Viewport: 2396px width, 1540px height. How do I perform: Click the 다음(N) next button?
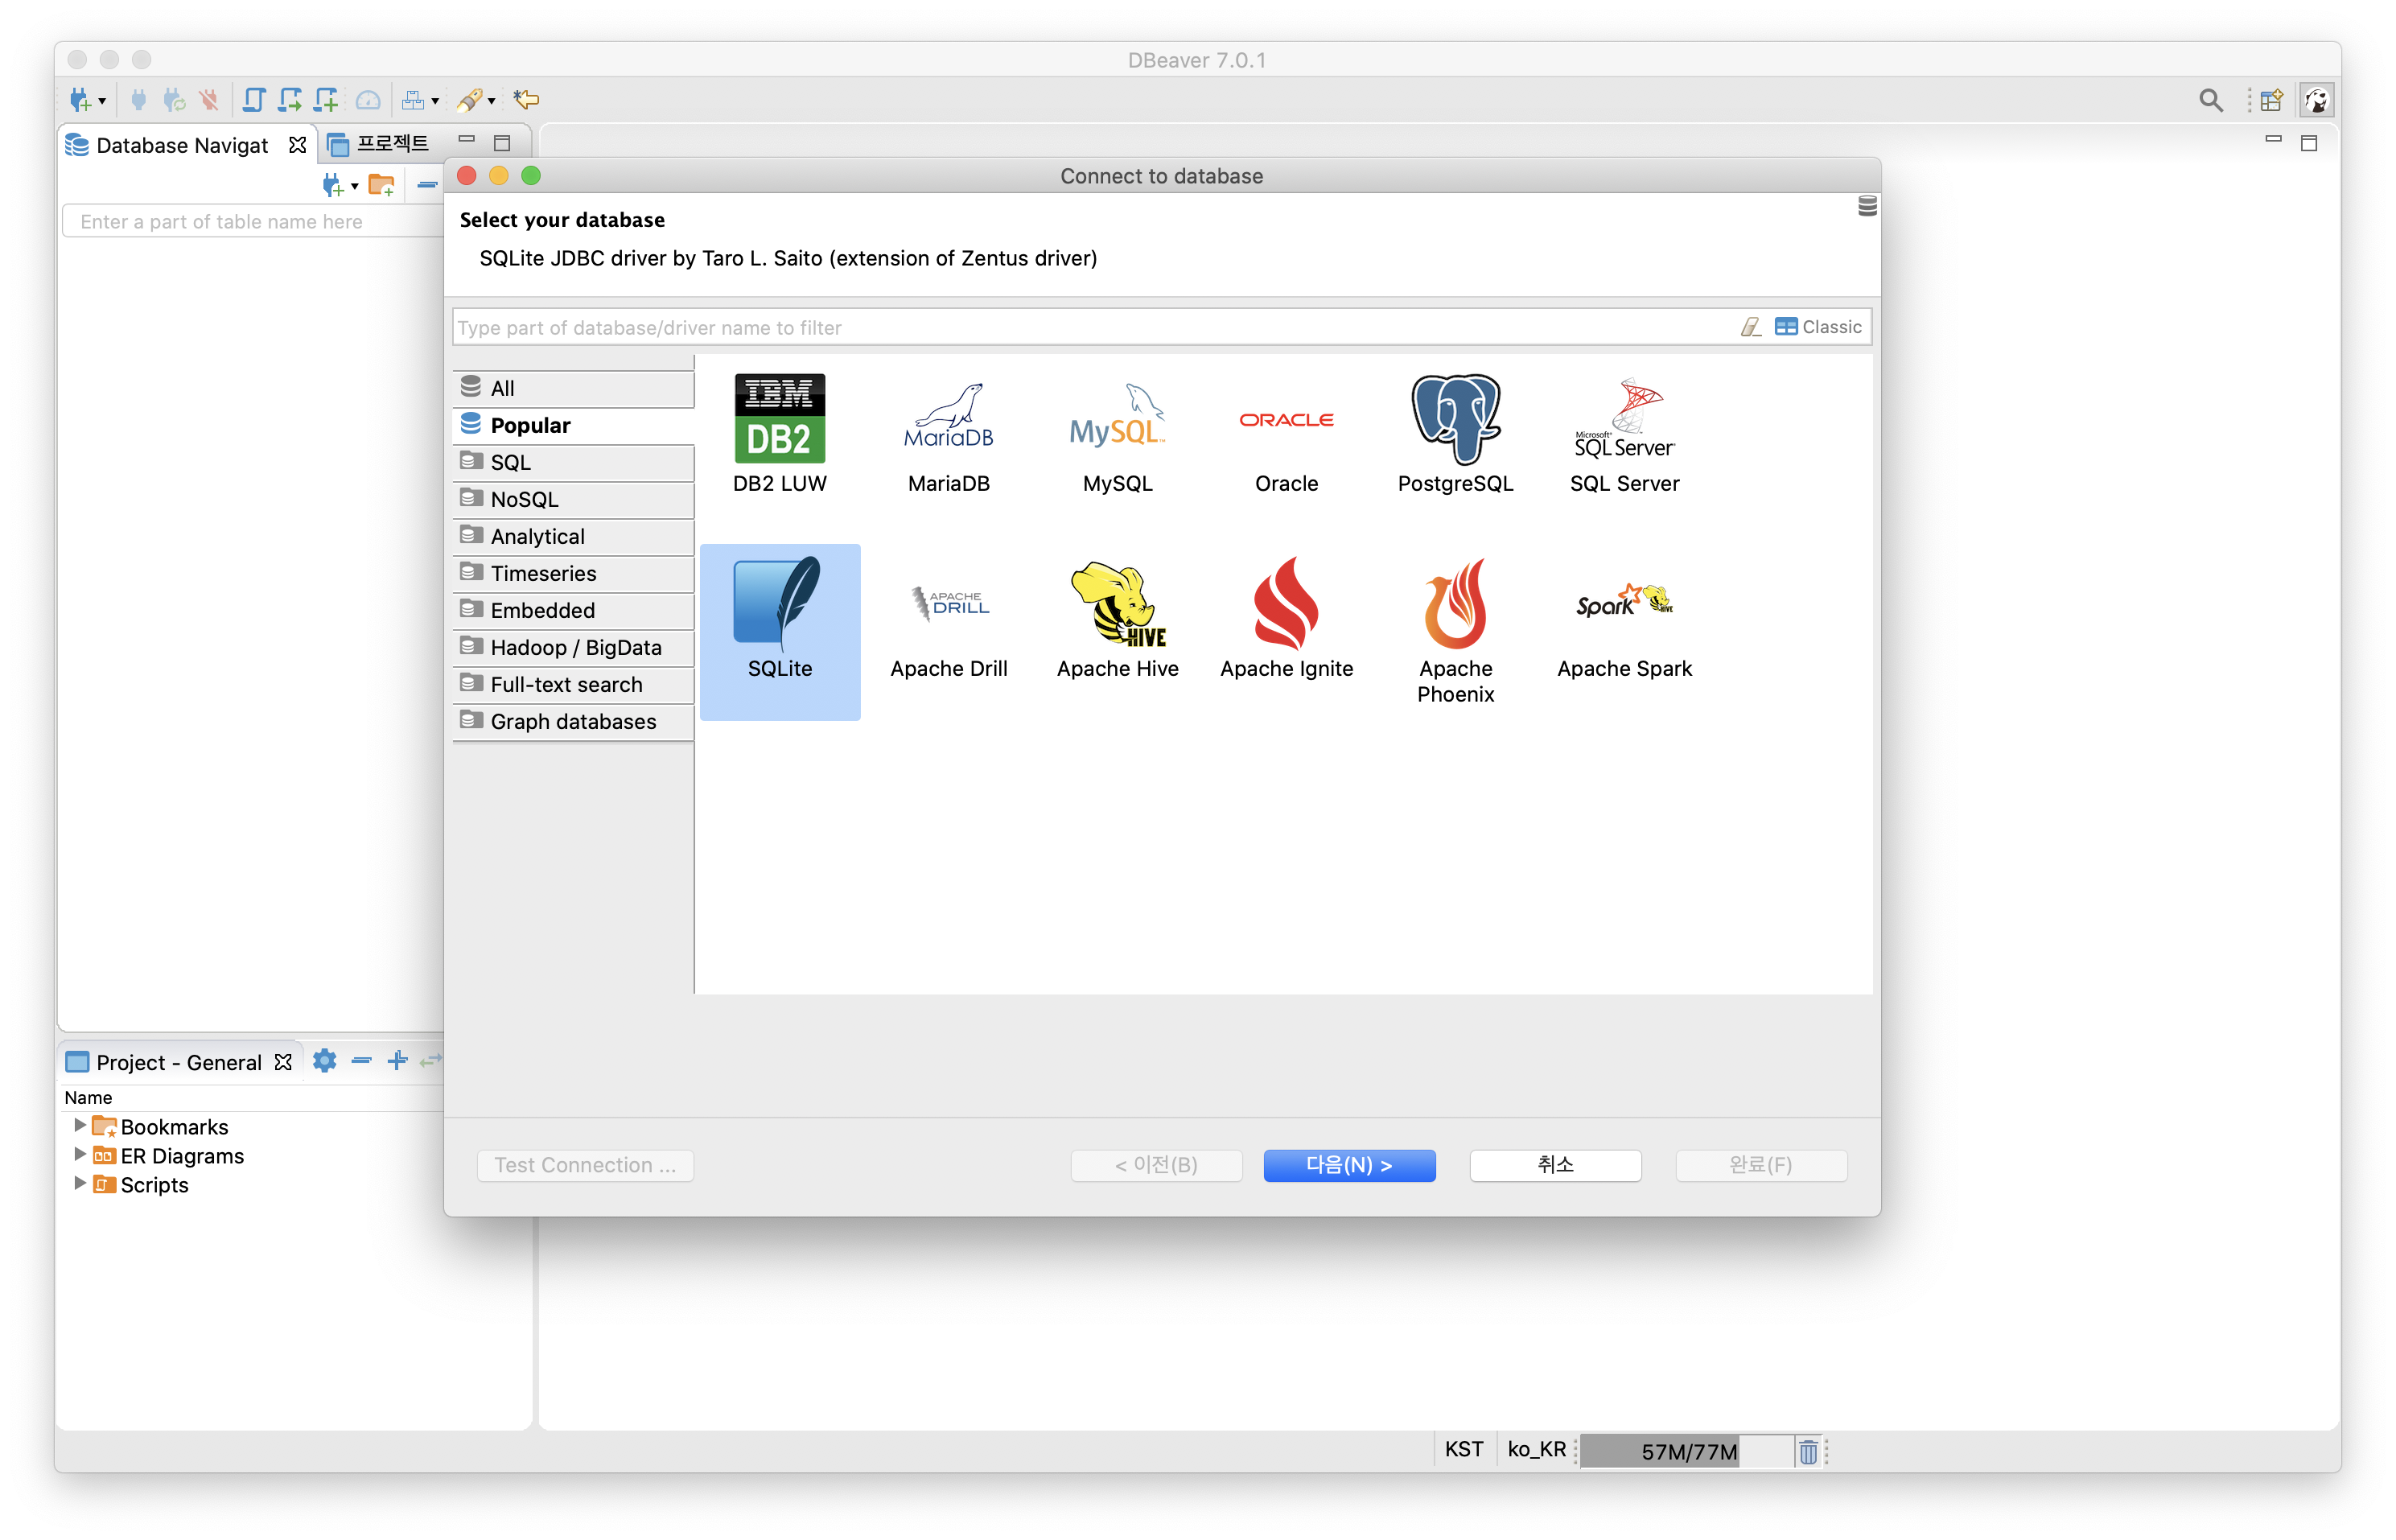[x=1348, y=1165]
